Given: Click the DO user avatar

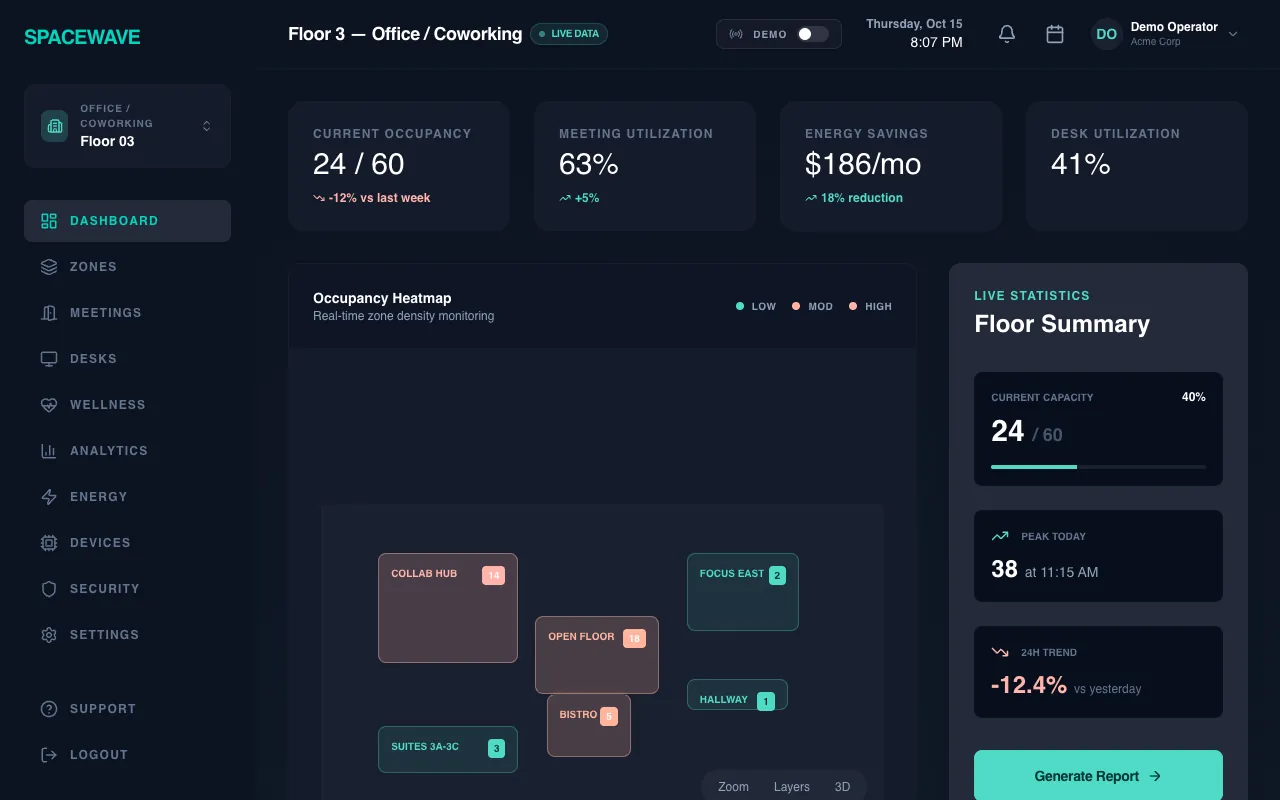Looking at the screenshot, I should click(1106, 34).
